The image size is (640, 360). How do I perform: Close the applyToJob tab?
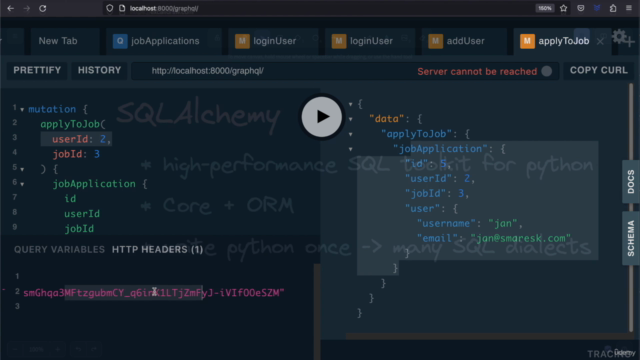click(600, 41)
